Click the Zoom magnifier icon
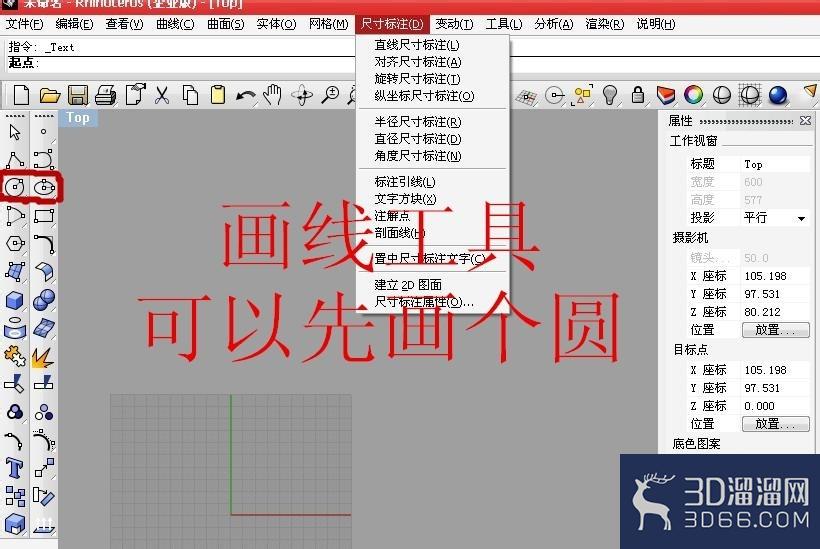This screenshot has height=549, width=820. [330, 95]
